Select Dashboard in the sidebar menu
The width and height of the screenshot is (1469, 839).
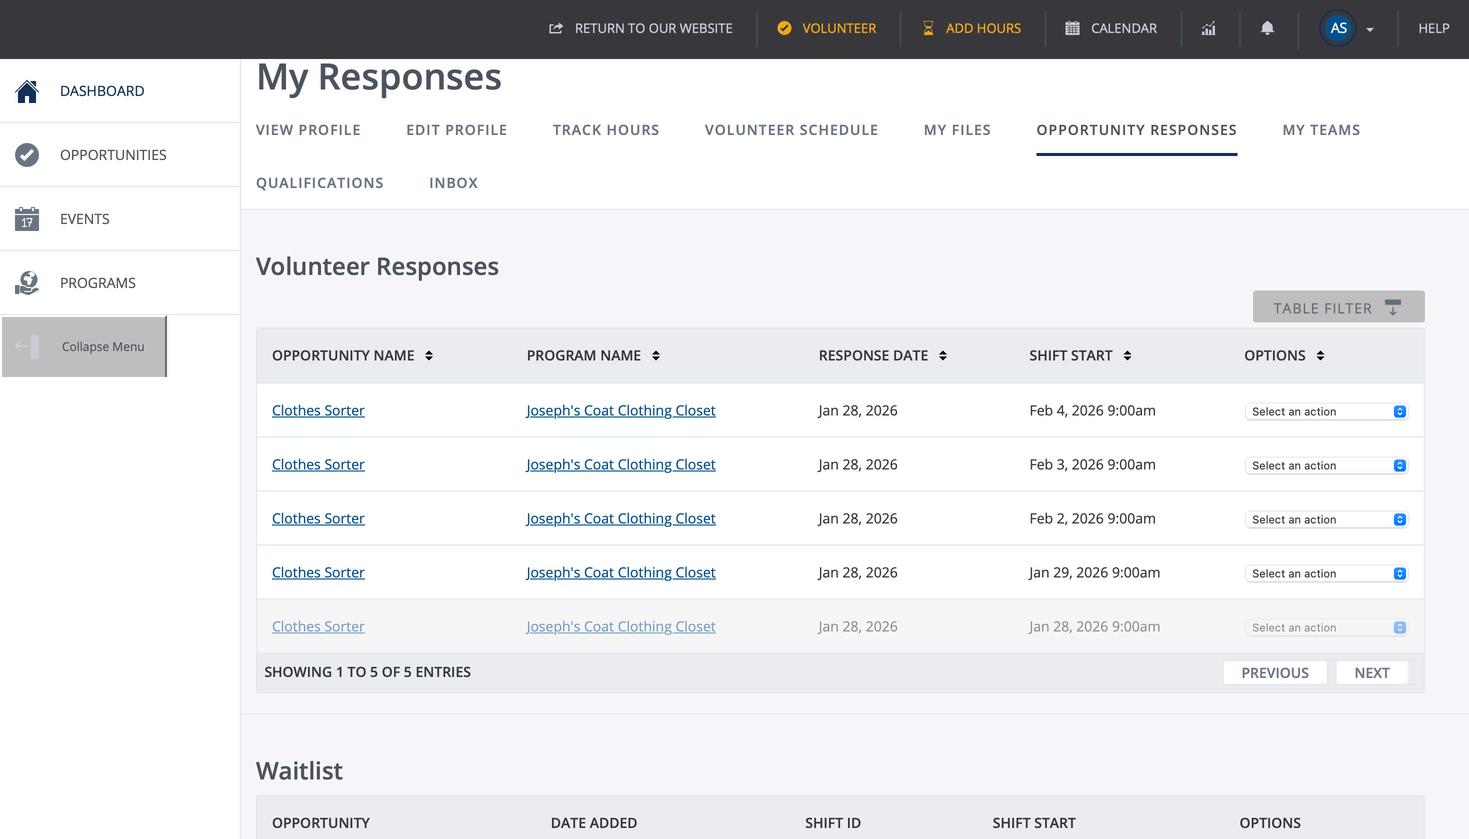coord(120,91)
